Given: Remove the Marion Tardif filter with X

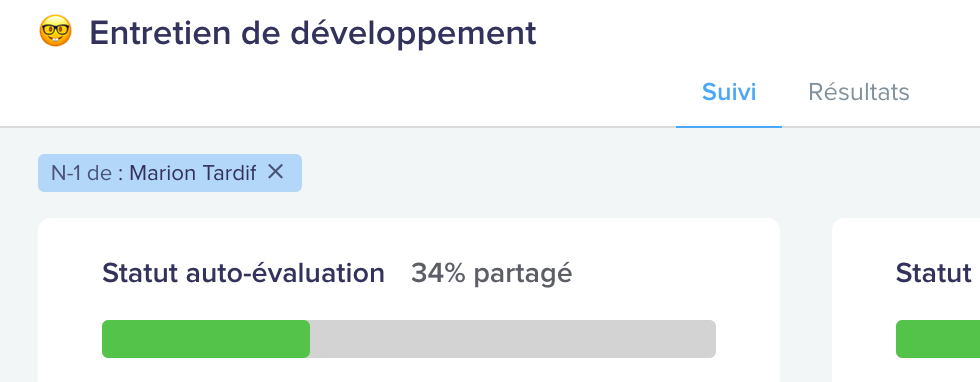Looking at the screenshot, I should (276, 171).
